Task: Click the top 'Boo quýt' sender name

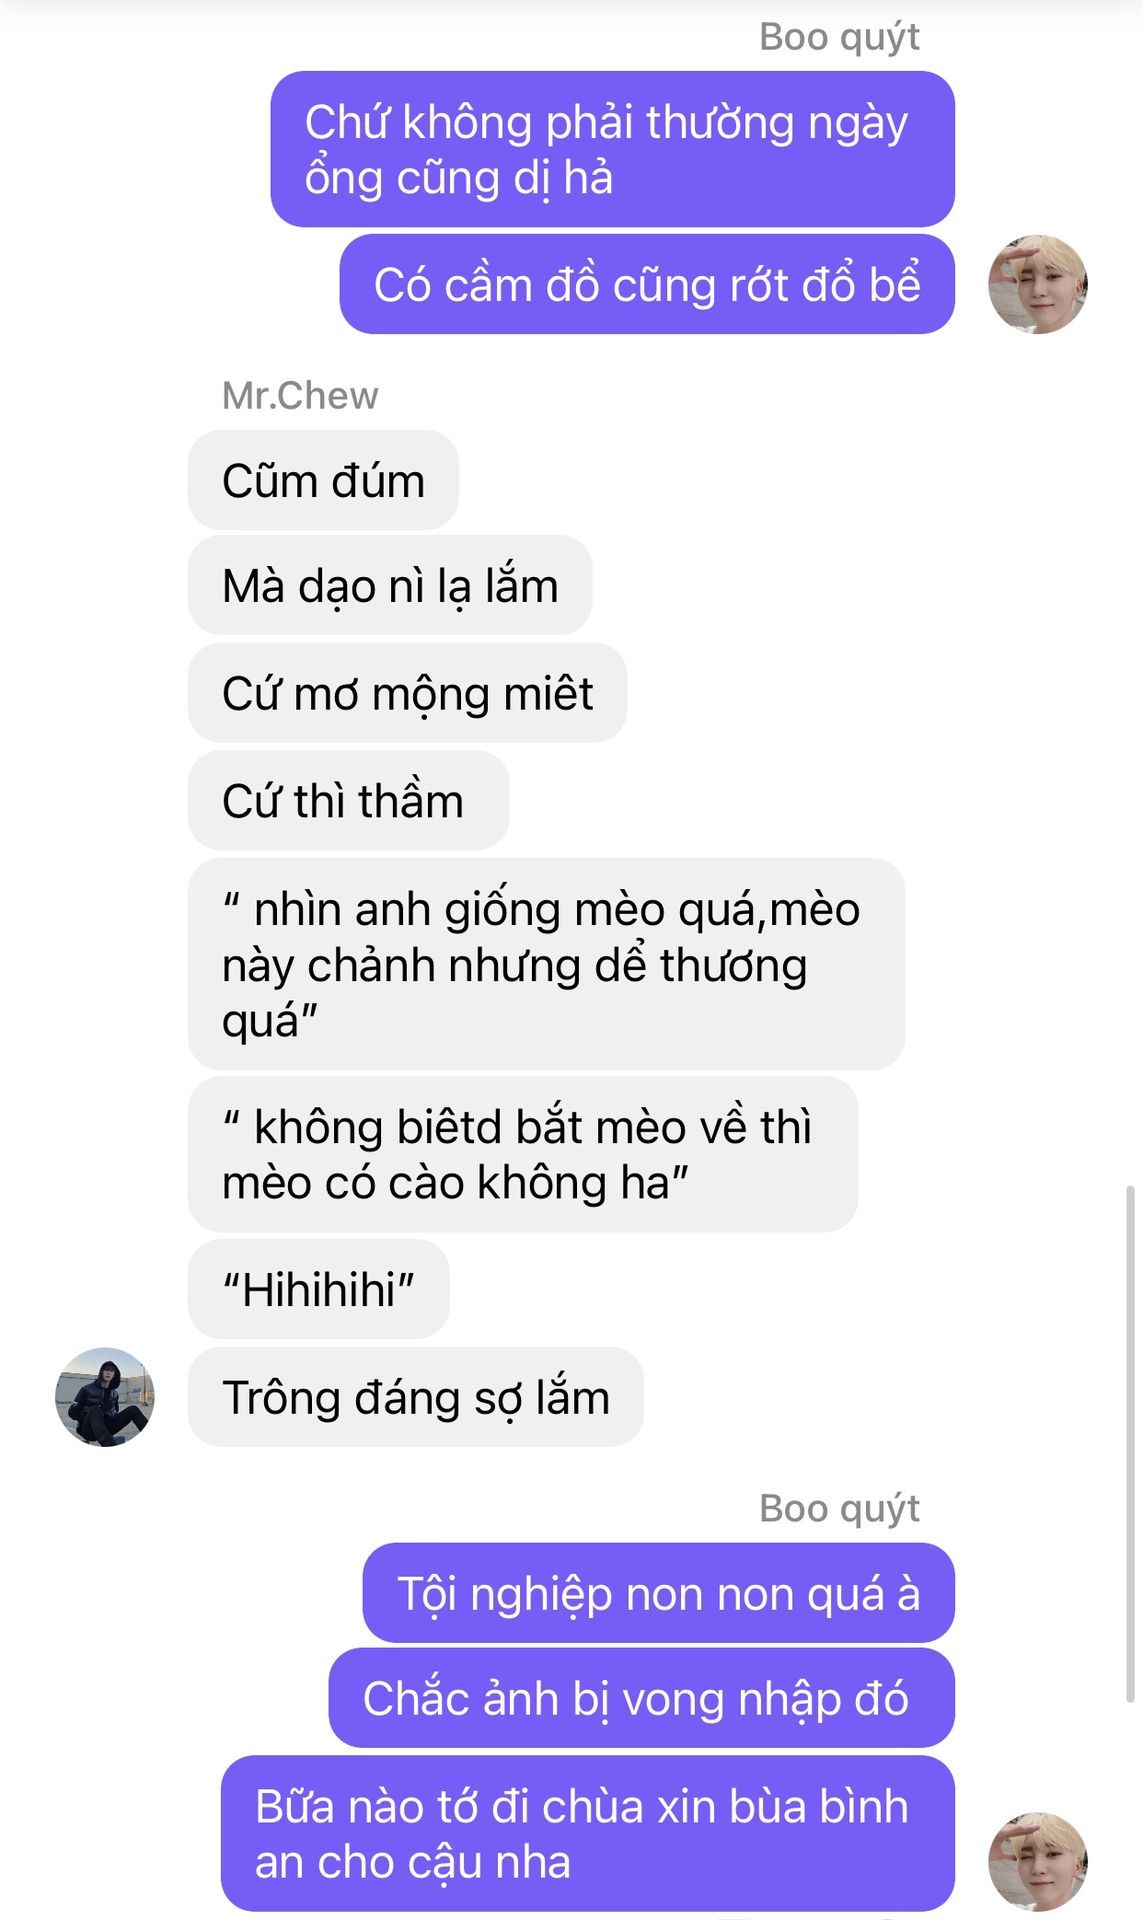Action: [x=839, y=37]
